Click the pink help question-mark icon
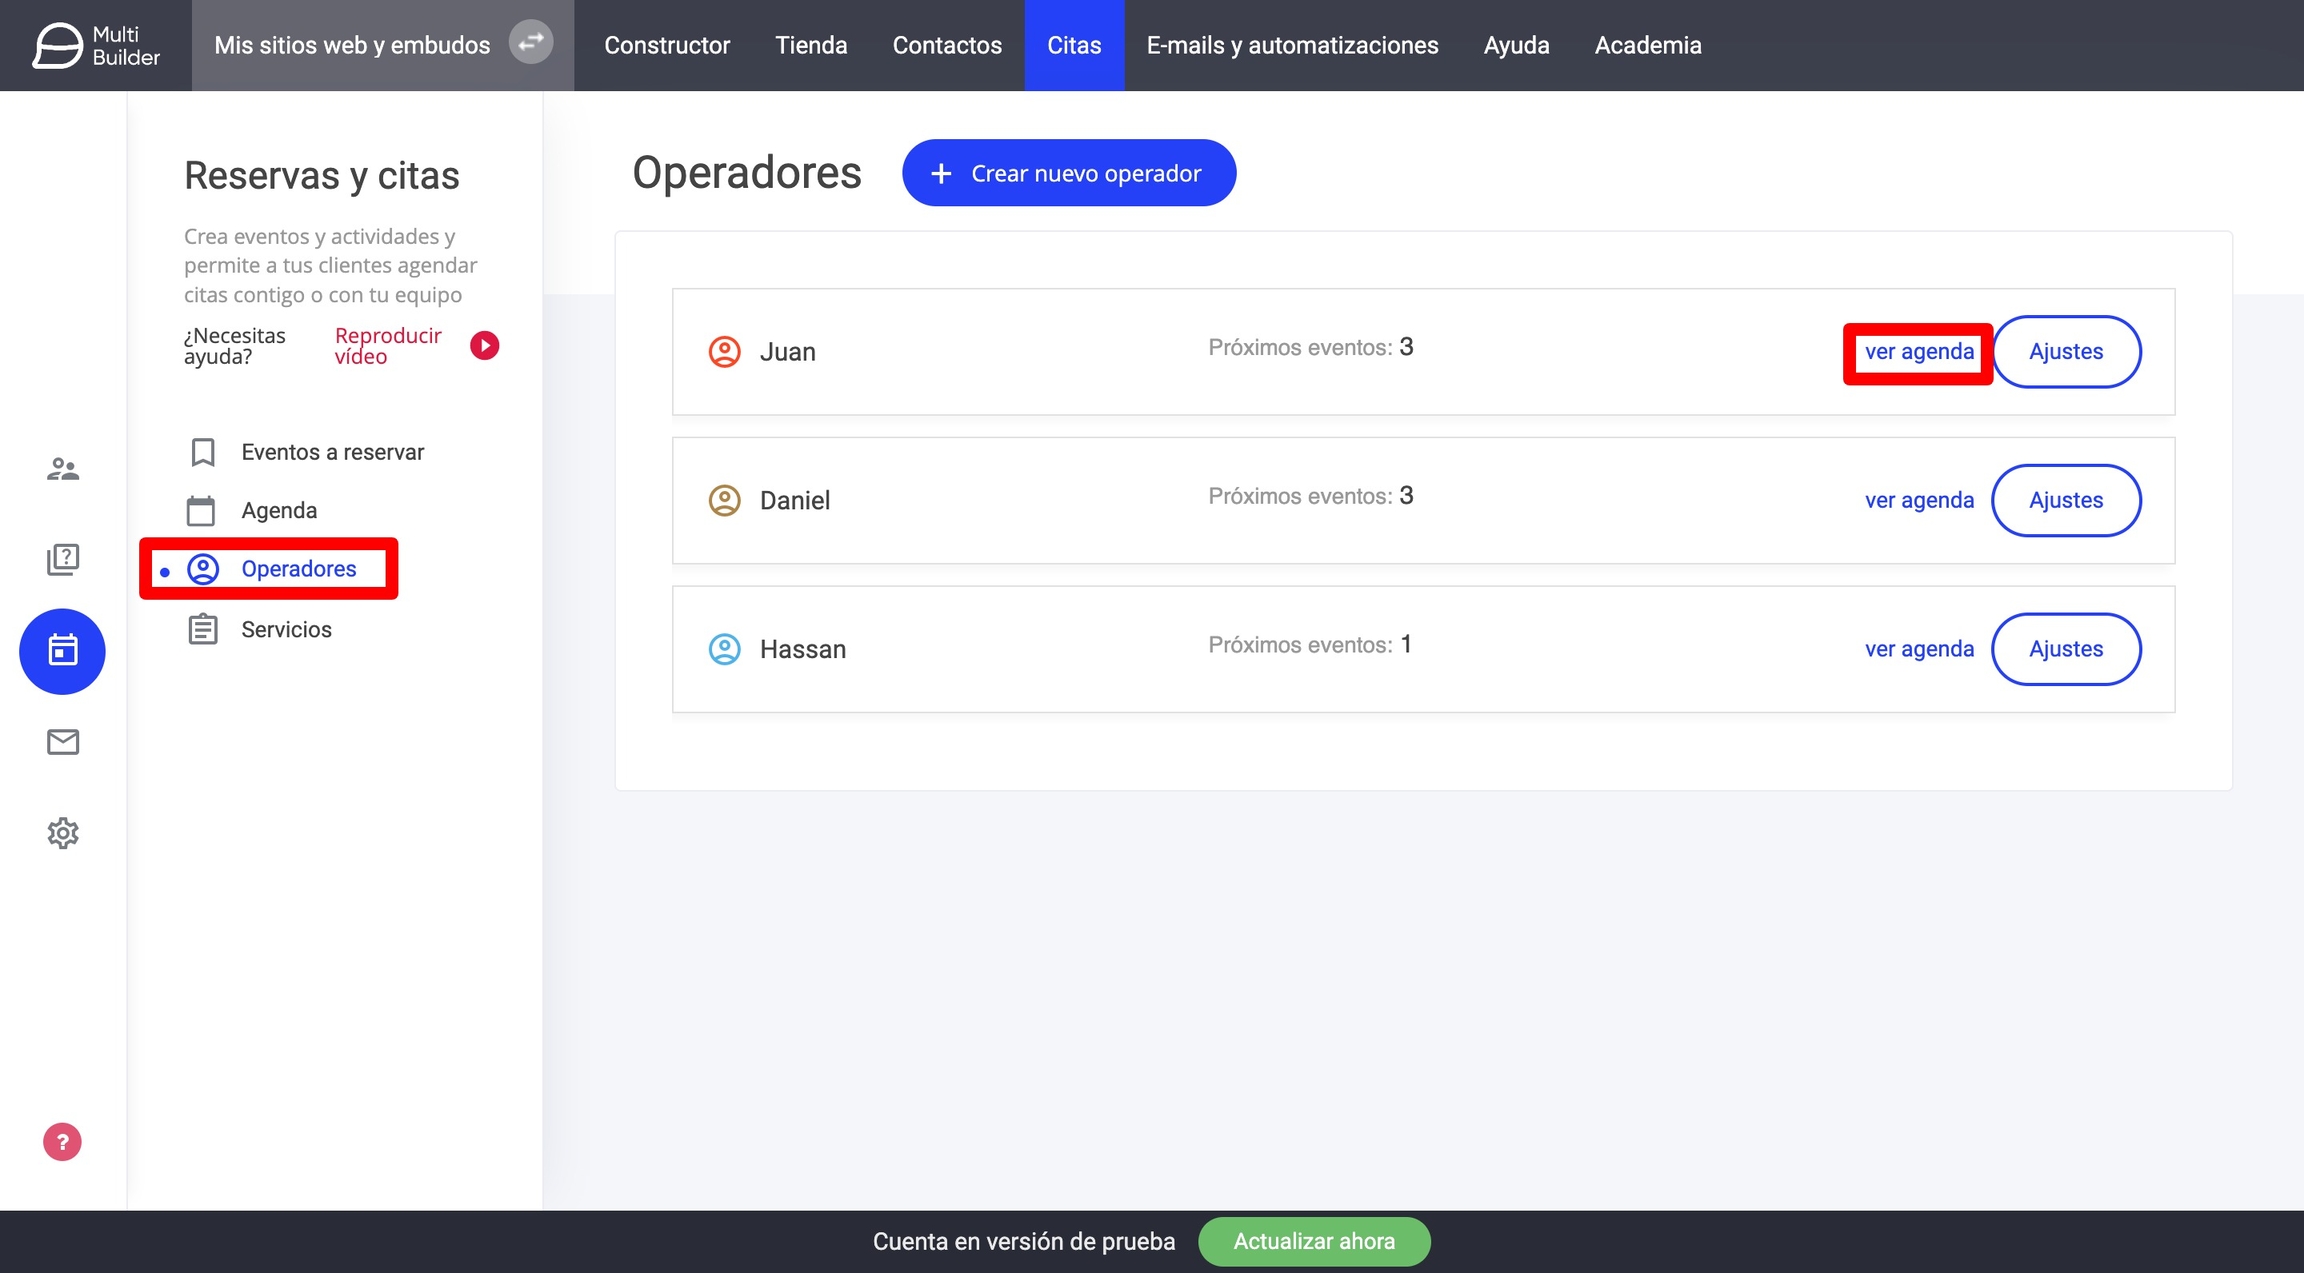The height and width of the screenshot is (1273, 2304). (x=62, y=1142)
